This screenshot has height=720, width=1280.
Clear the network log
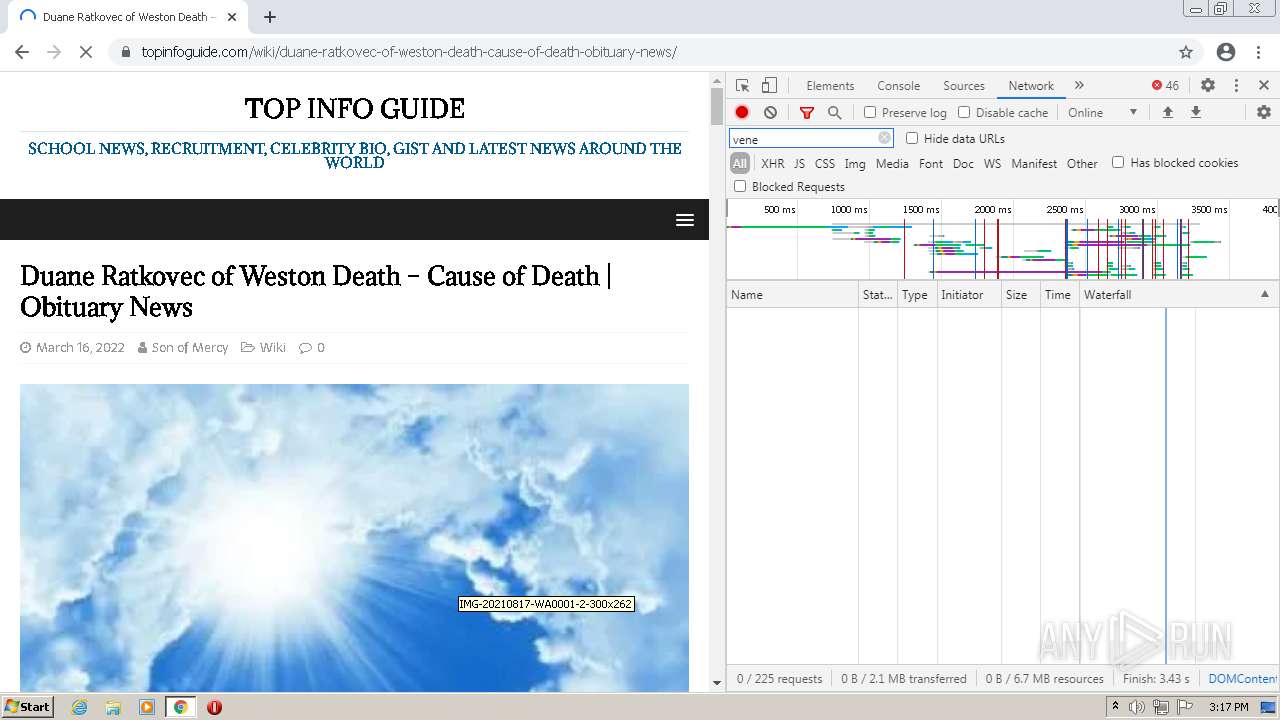[770, 113]
